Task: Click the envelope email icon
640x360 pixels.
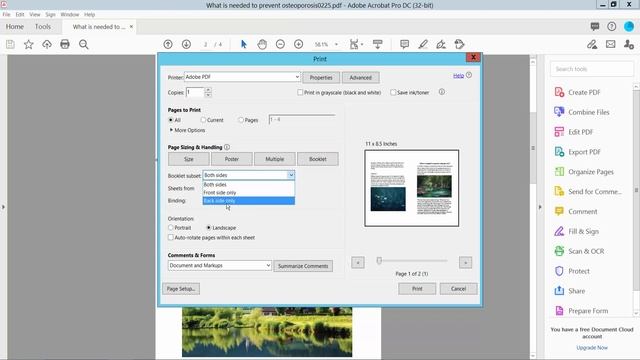Action: (x=611, y=44)
